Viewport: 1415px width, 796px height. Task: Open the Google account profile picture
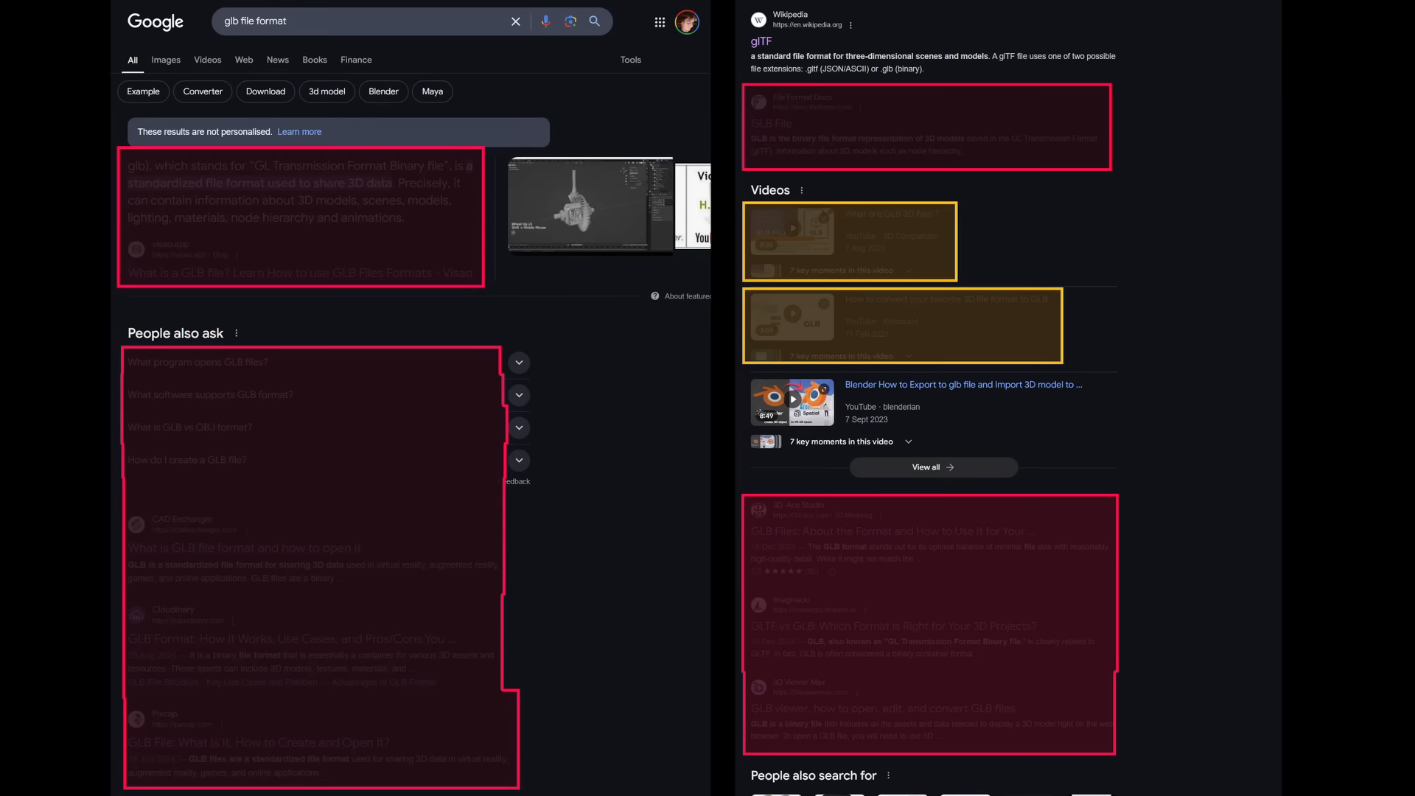click(x=687, y=22)
